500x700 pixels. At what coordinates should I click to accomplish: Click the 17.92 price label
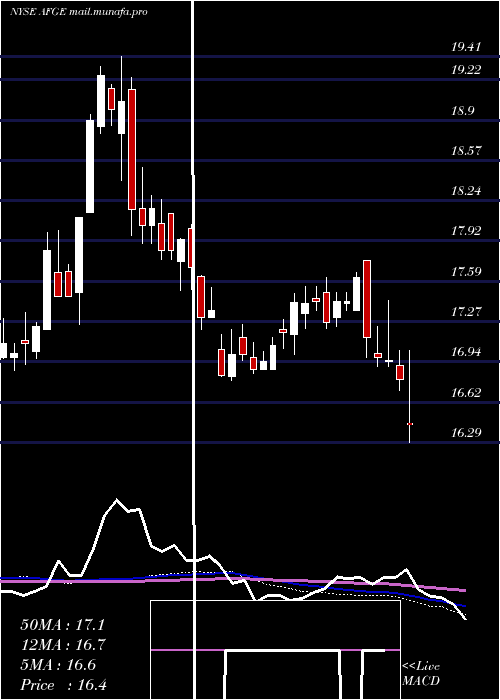[466, 231]
